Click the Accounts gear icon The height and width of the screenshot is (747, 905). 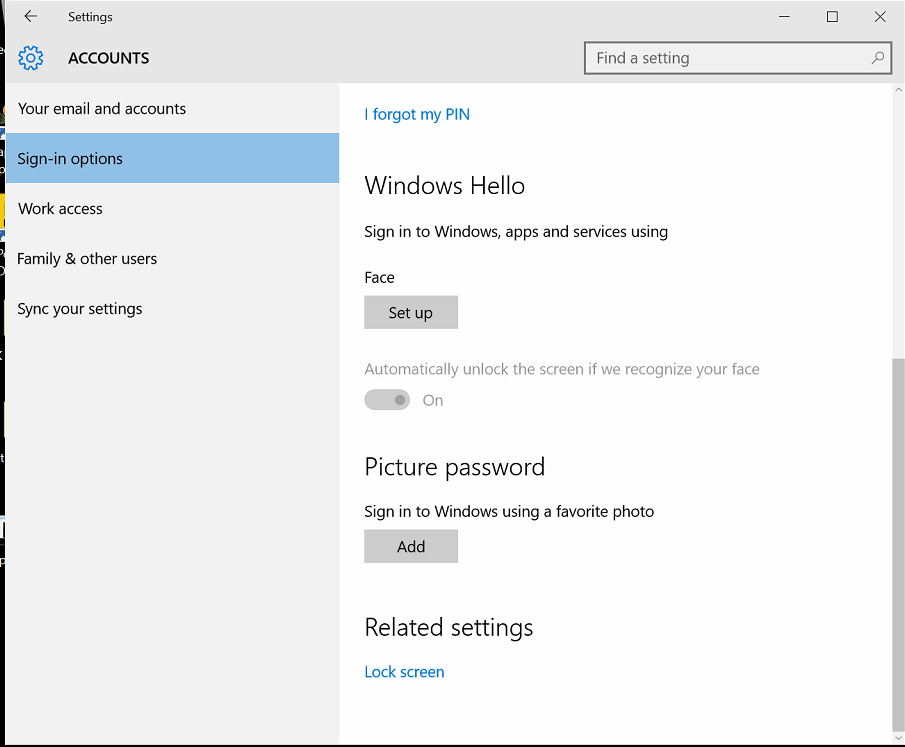(31, 58)
